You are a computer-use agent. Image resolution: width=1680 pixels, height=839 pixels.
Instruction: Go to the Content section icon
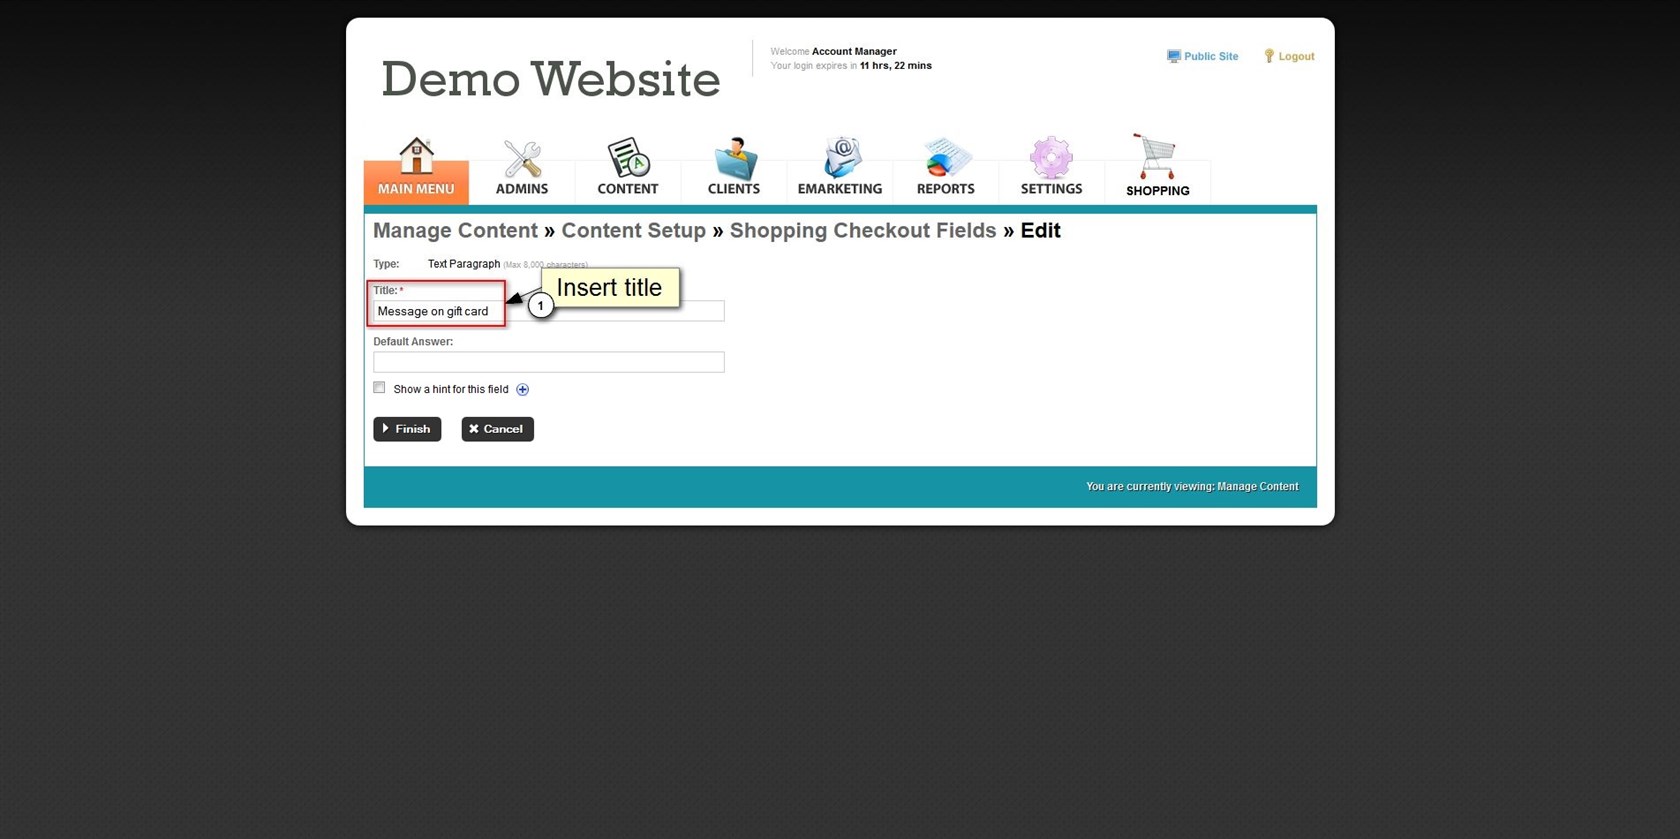628,158
